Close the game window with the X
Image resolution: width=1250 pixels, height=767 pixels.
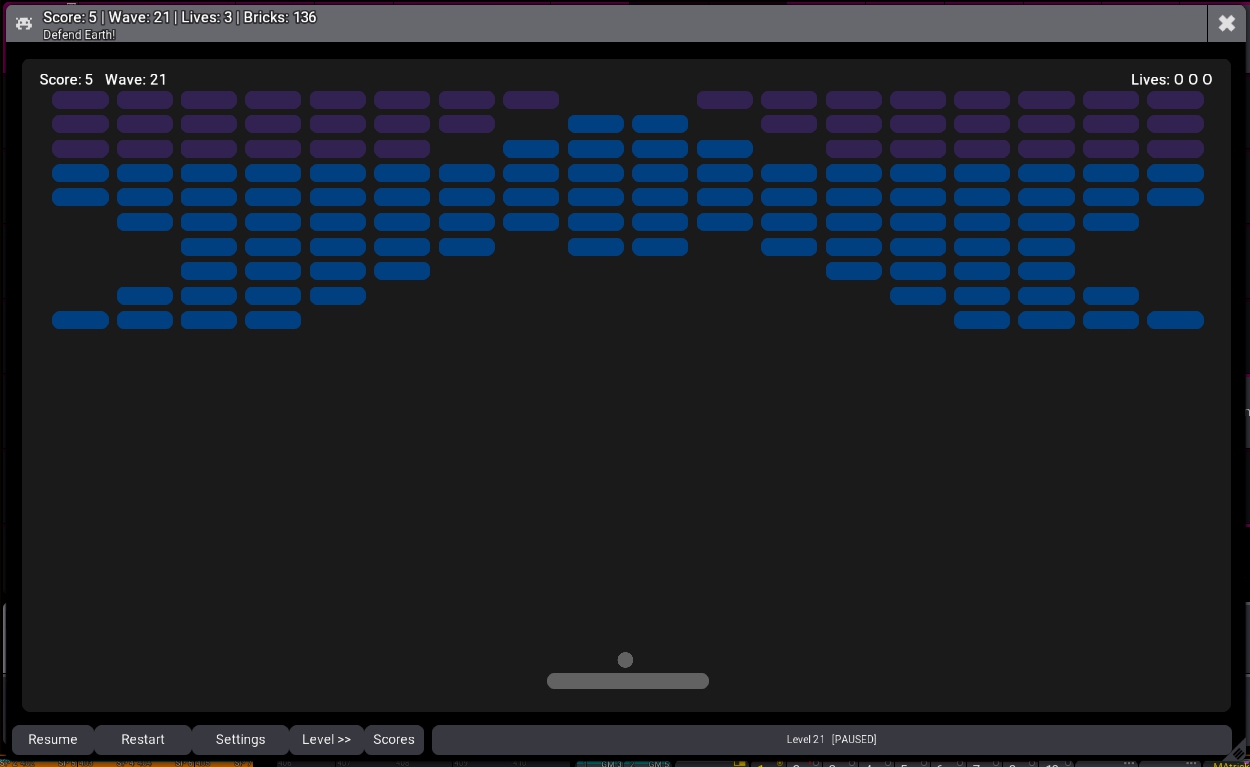point(1227,23)
